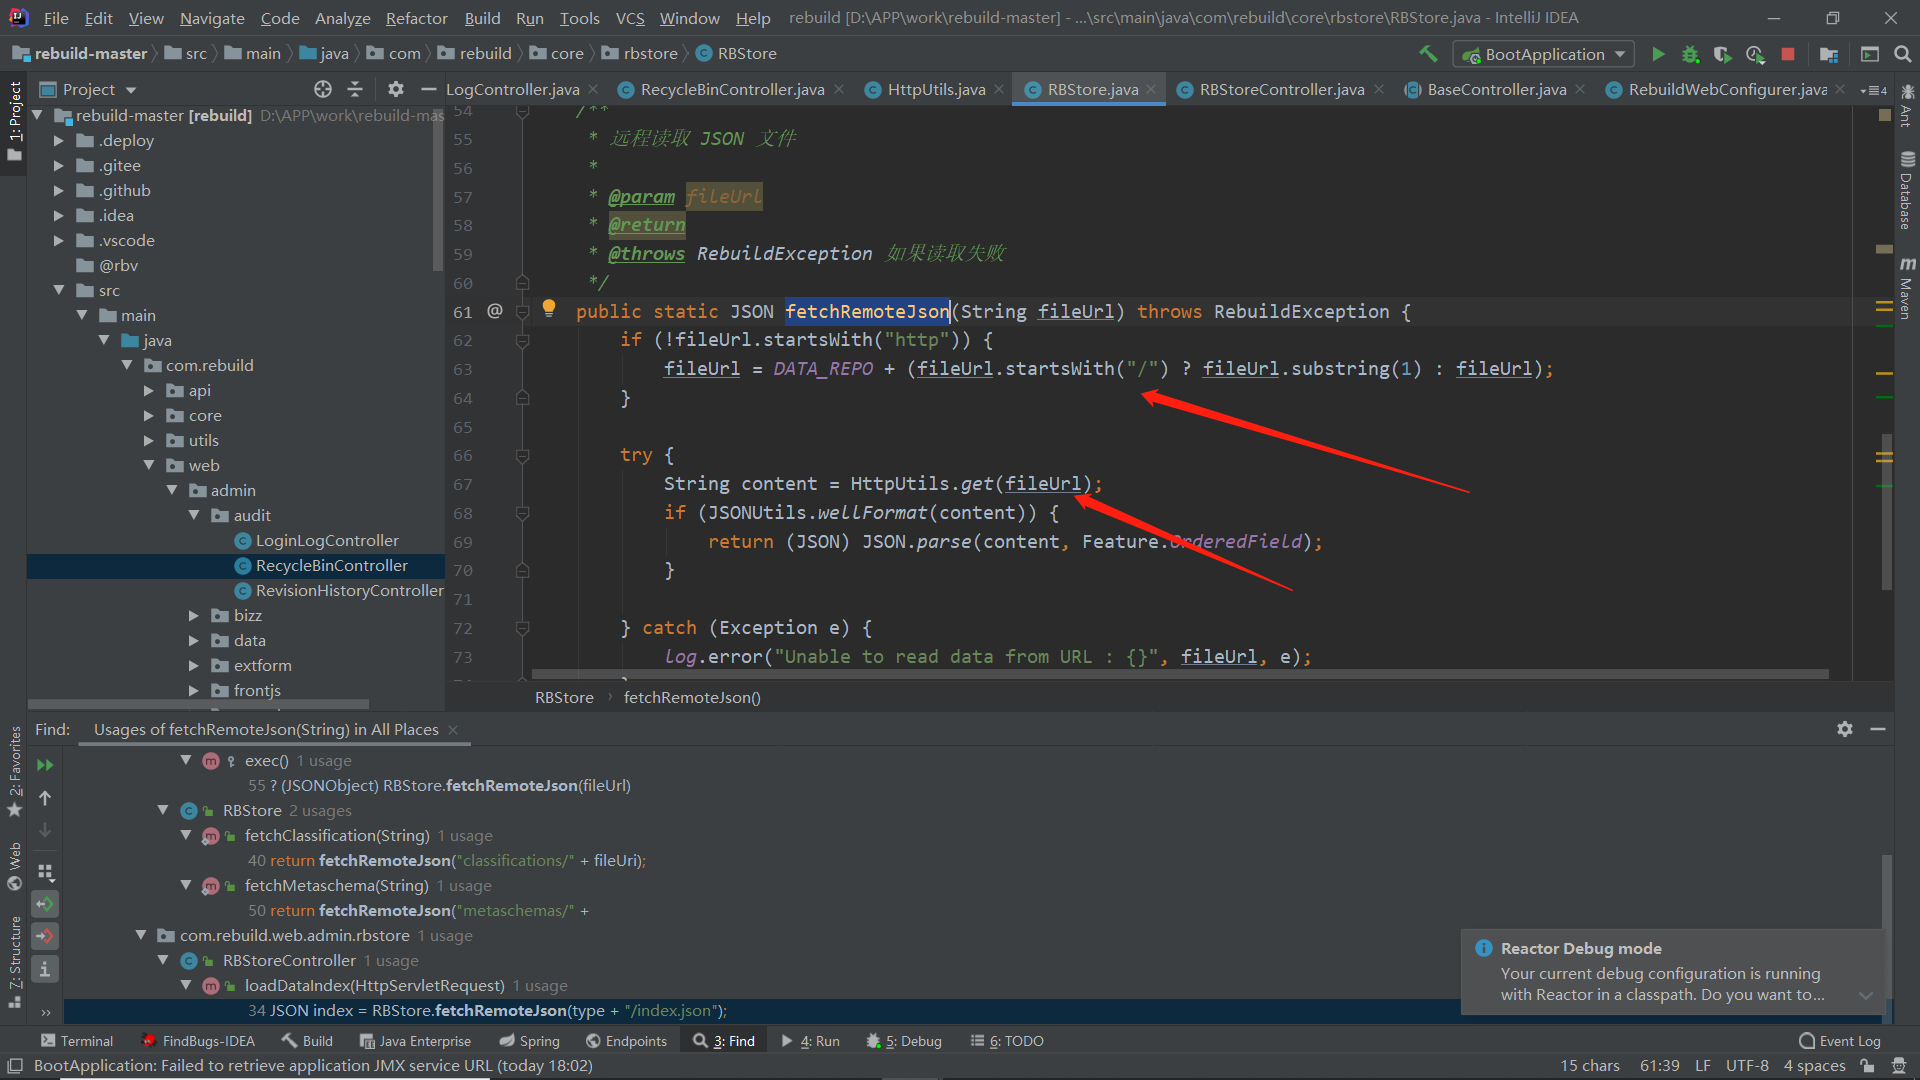Viewport: 1920px width, 1080px height.
Task: Expand the .github folder in Project tree
Action: (x=59, y=190)
